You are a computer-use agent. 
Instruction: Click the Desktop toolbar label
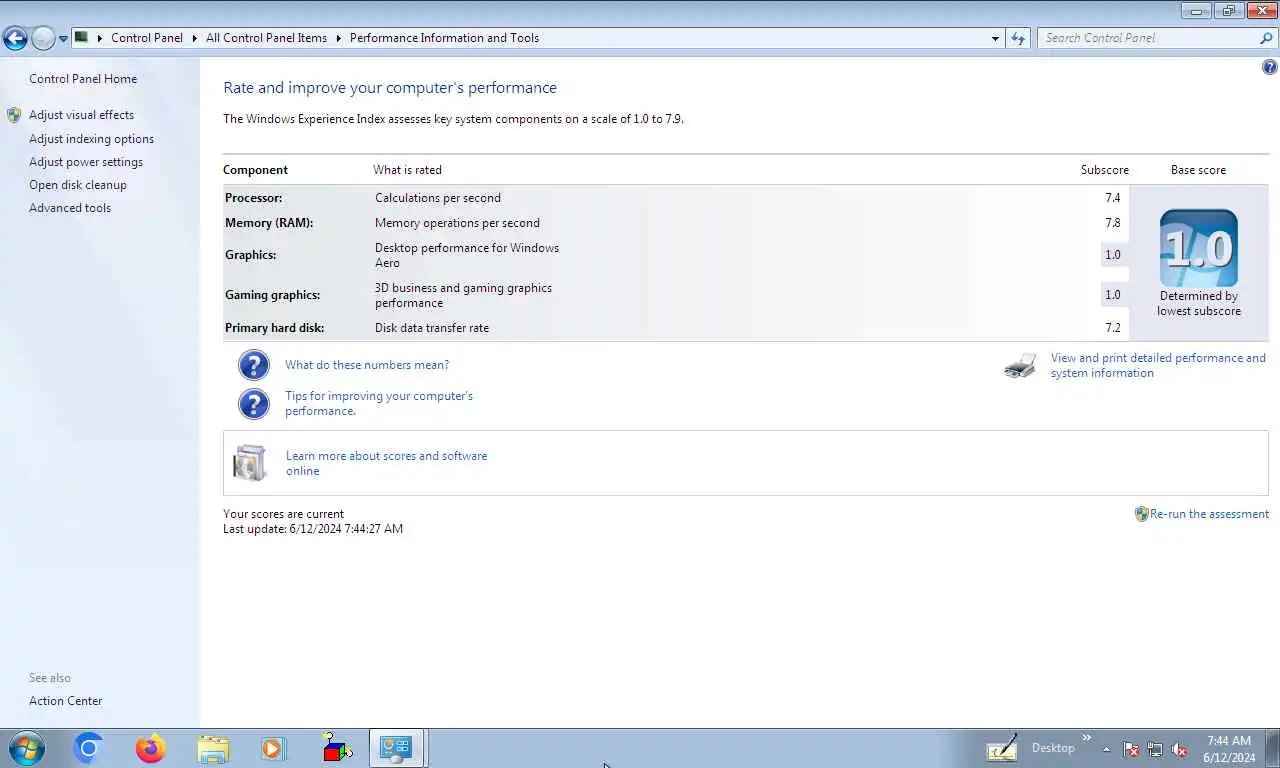(x=1053, y=748)
